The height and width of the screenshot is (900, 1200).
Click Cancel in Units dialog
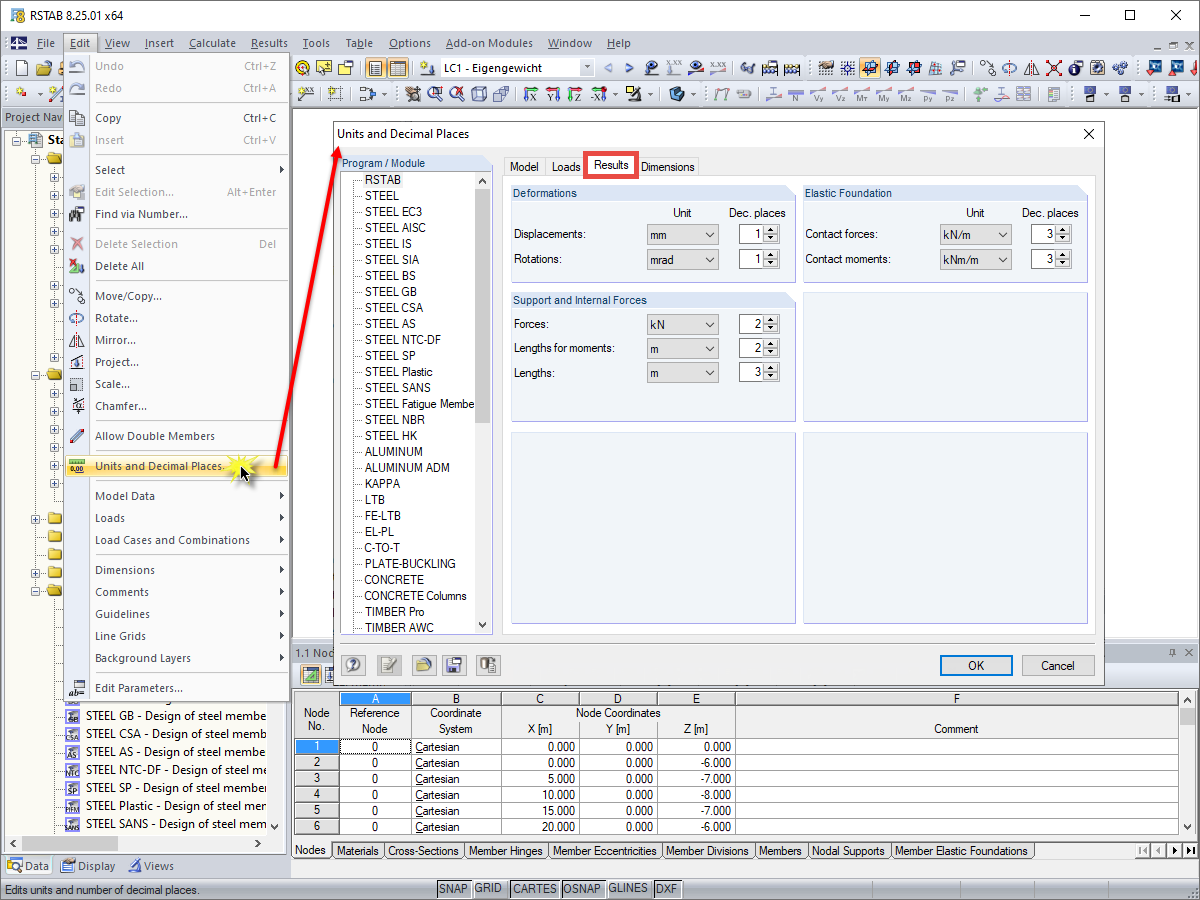[x=1058, y=665]
